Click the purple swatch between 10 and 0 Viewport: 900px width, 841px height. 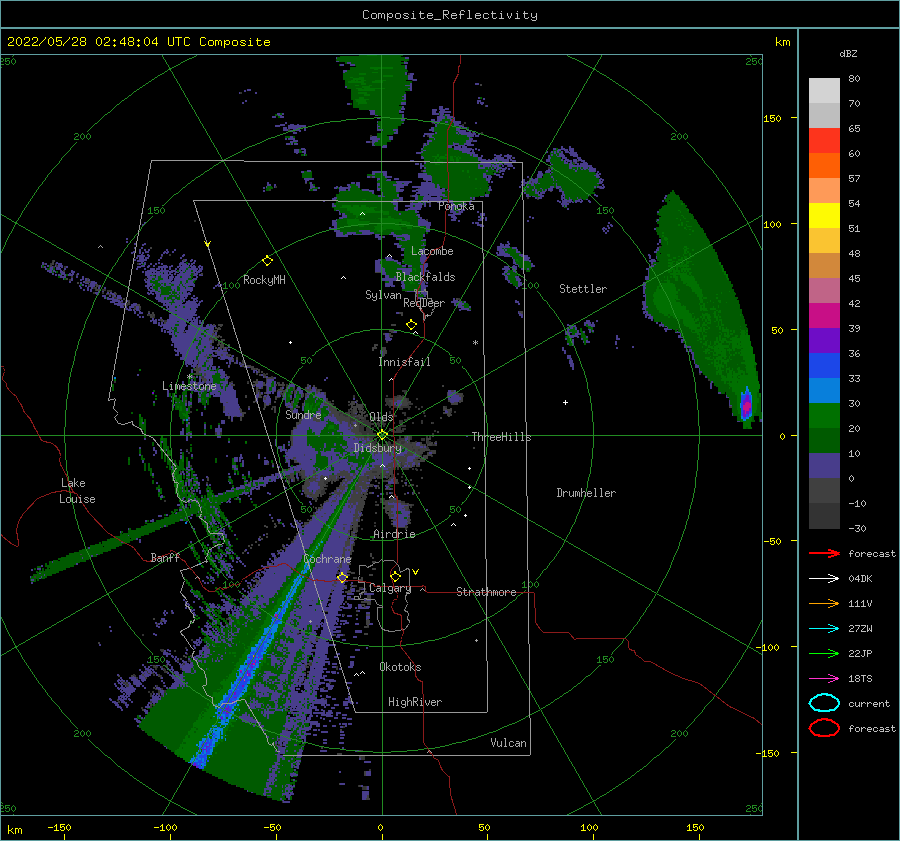click(824, 466)
